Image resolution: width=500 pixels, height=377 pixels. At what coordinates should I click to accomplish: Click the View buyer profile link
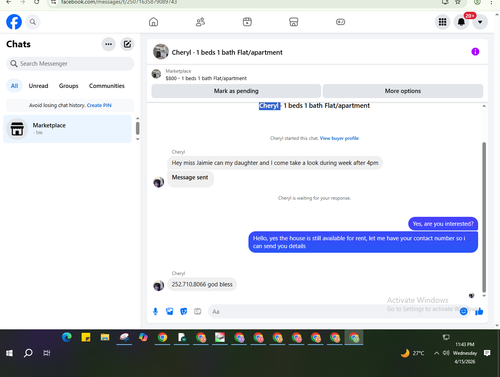tap(339, 138)
